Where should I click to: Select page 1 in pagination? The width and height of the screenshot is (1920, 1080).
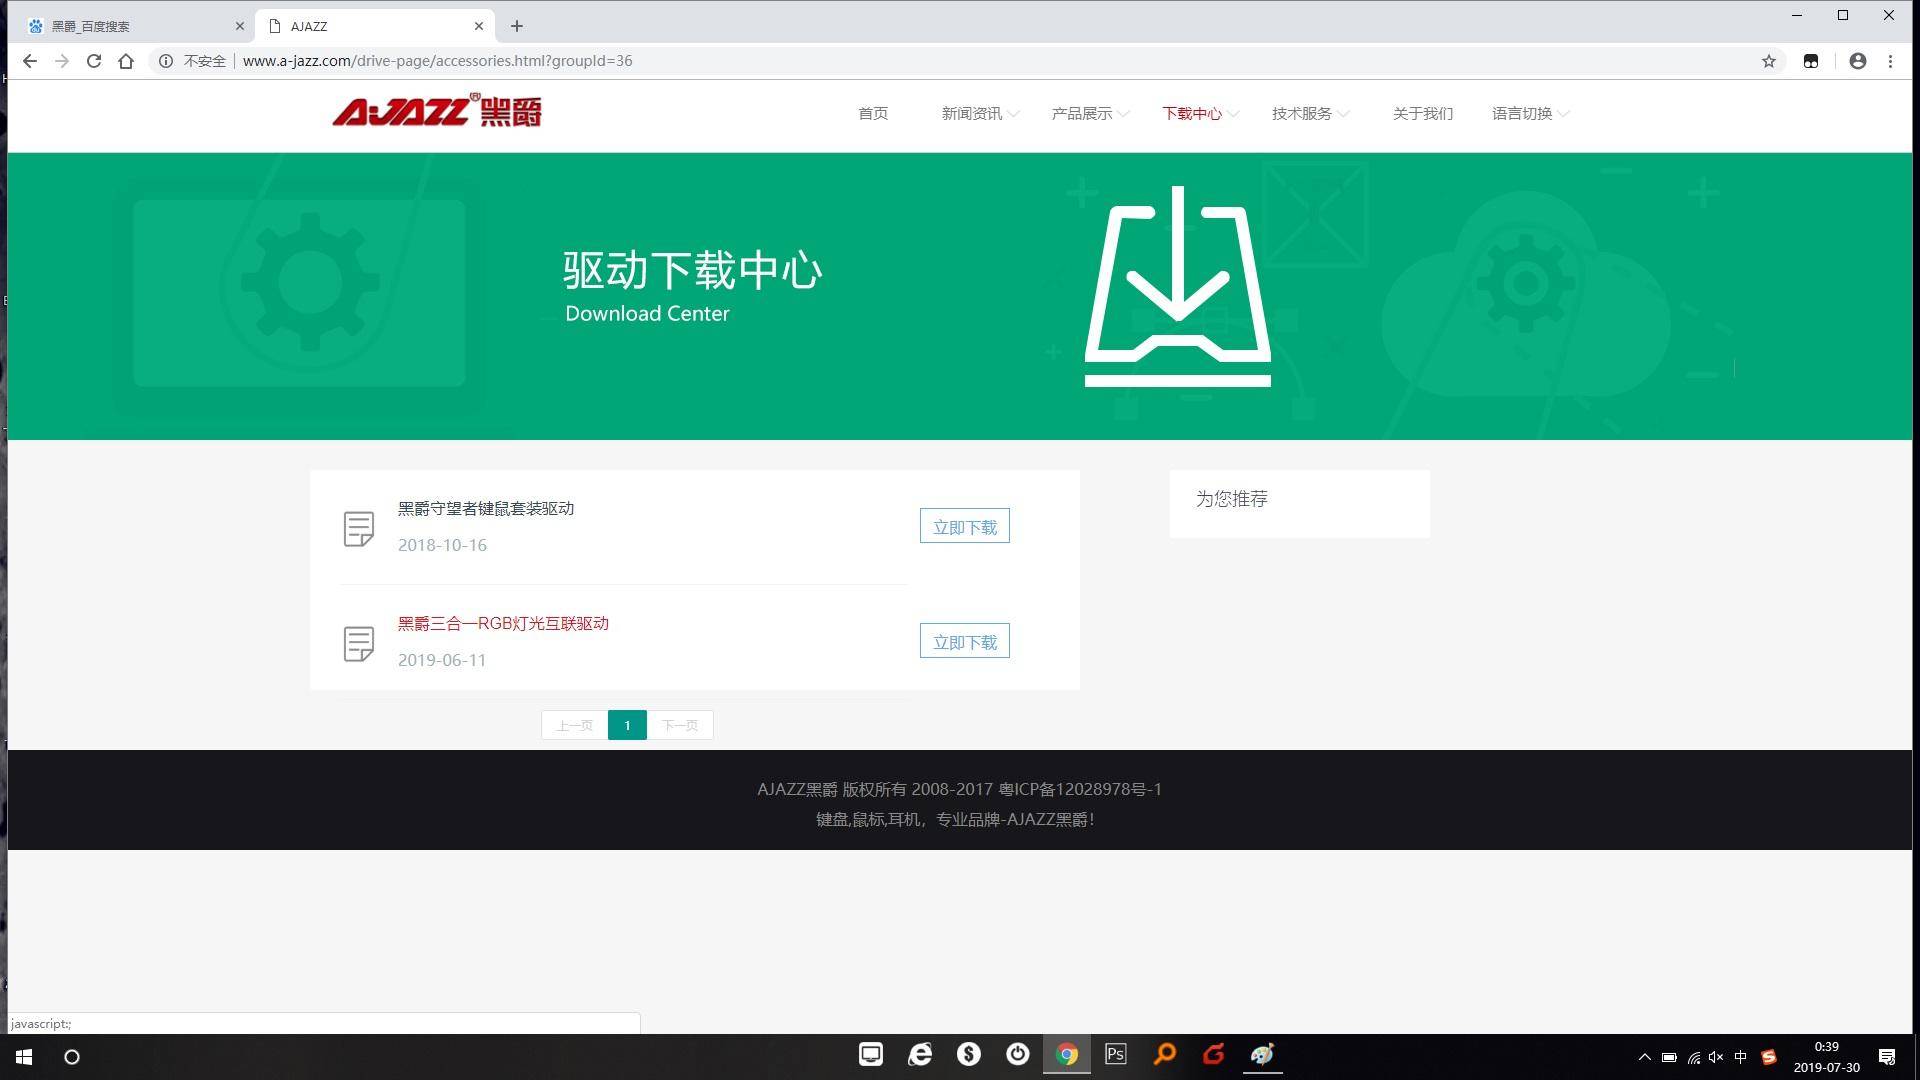click(627, 725)
